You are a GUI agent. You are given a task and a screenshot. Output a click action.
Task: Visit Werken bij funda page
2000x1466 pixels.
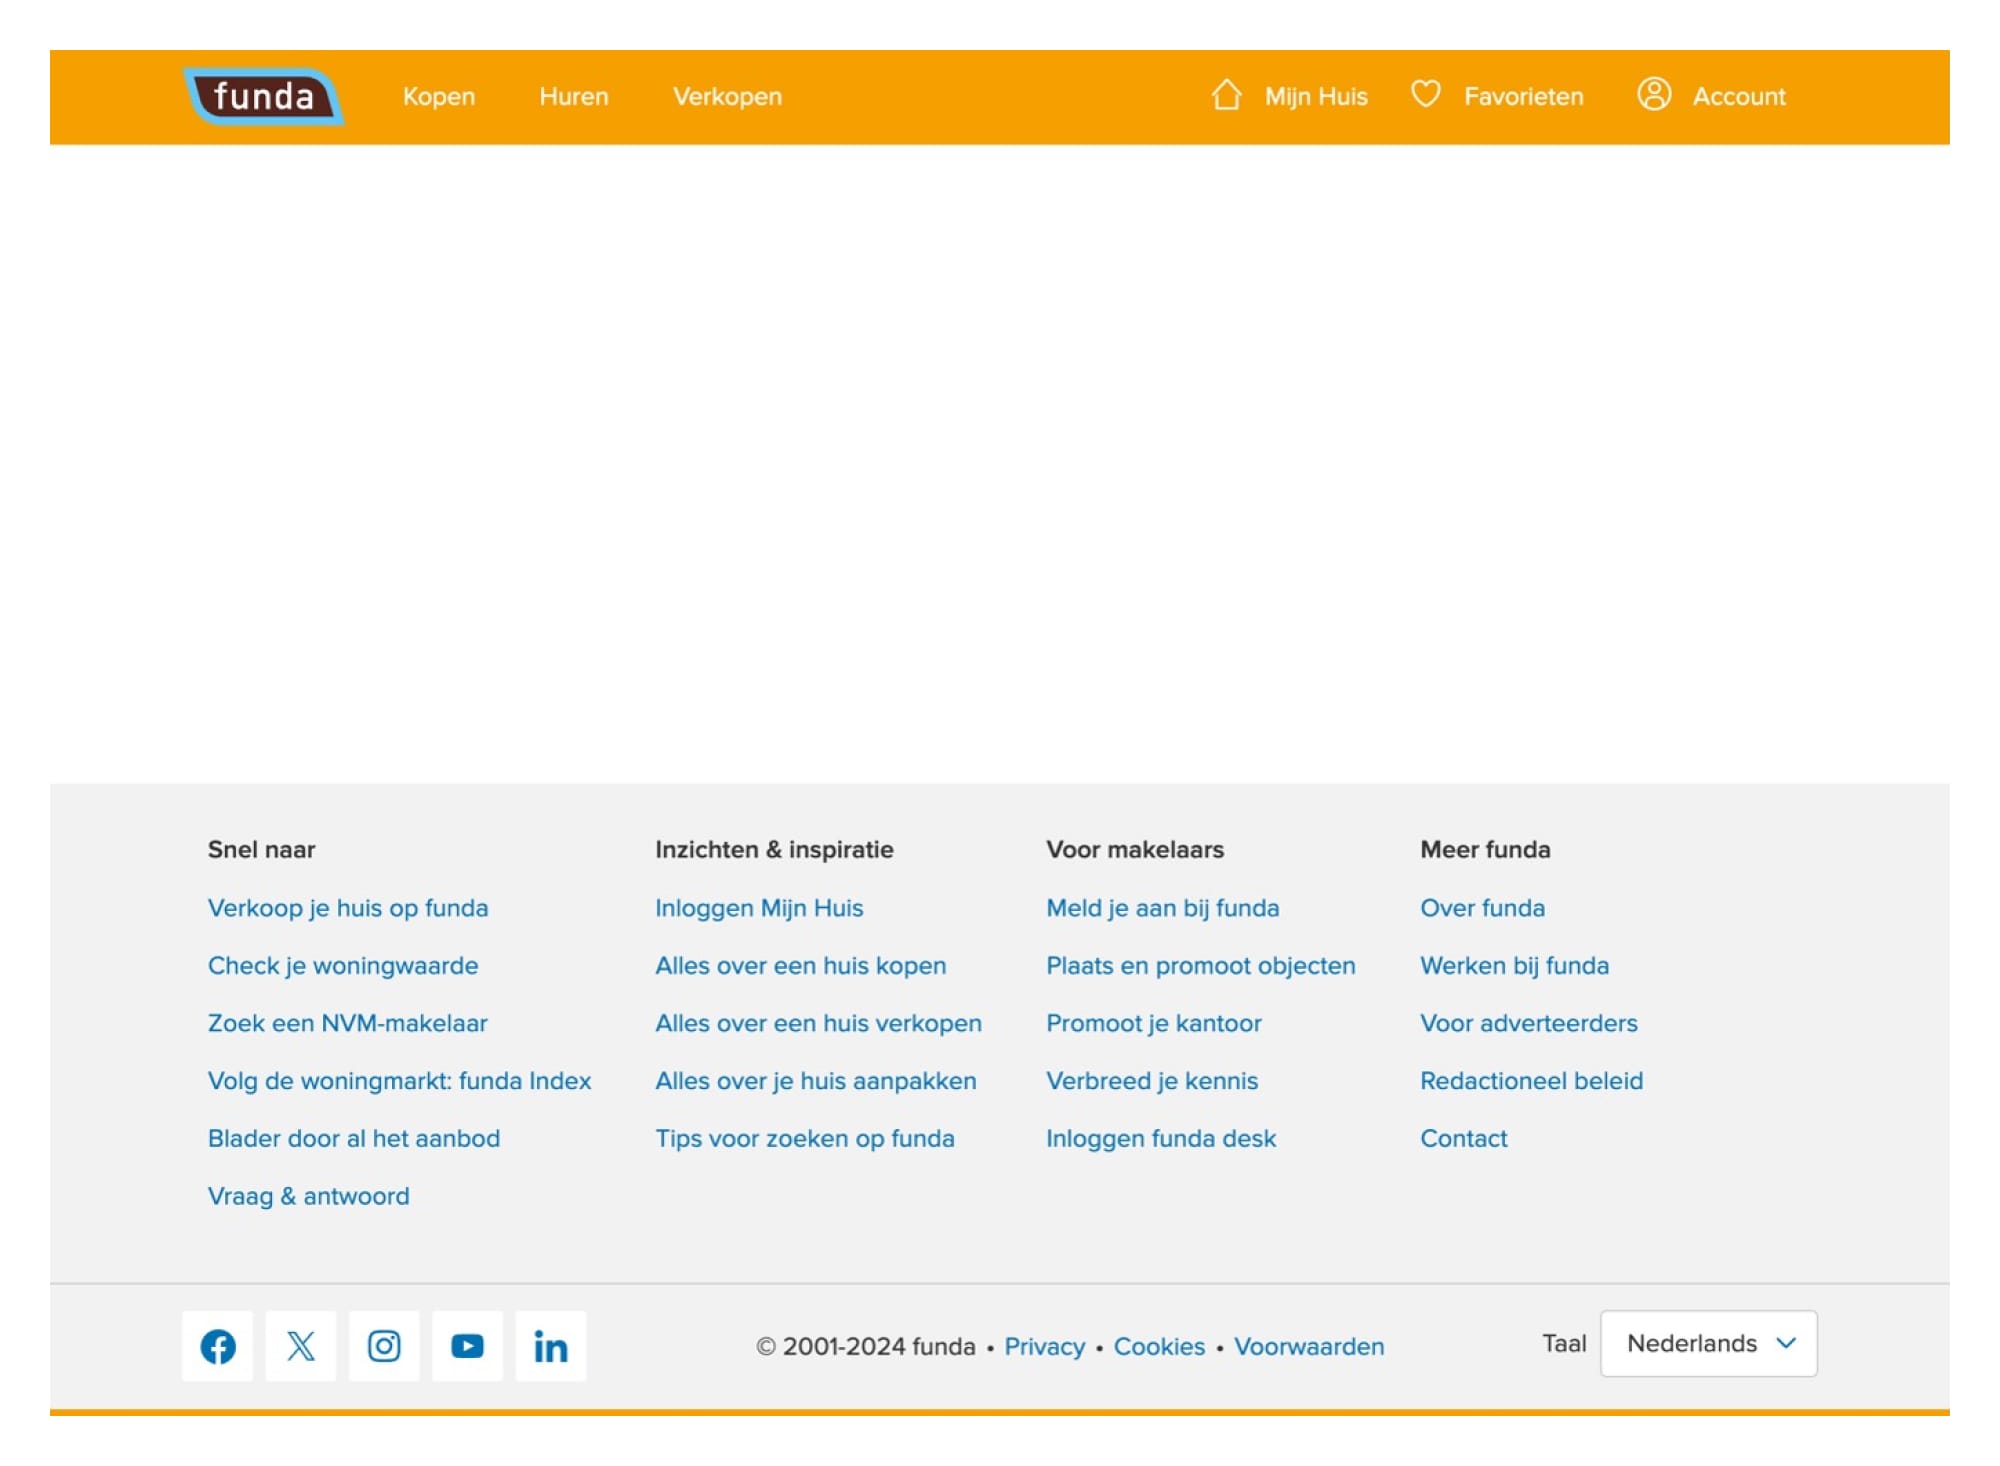[x=1514, y=966]
